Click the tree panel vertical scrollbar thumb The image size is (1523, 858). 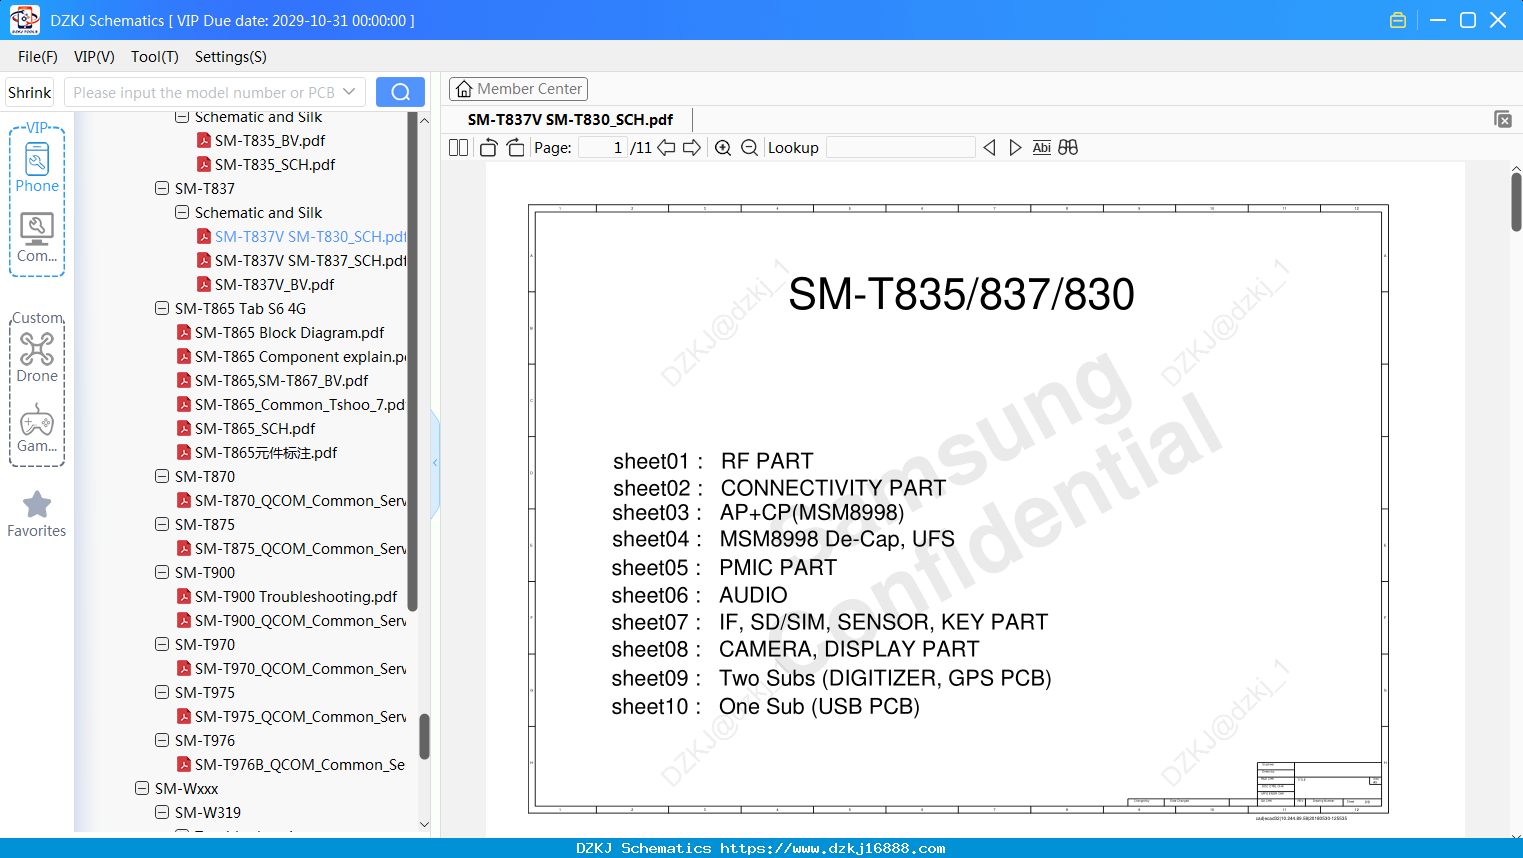point(424,736)
